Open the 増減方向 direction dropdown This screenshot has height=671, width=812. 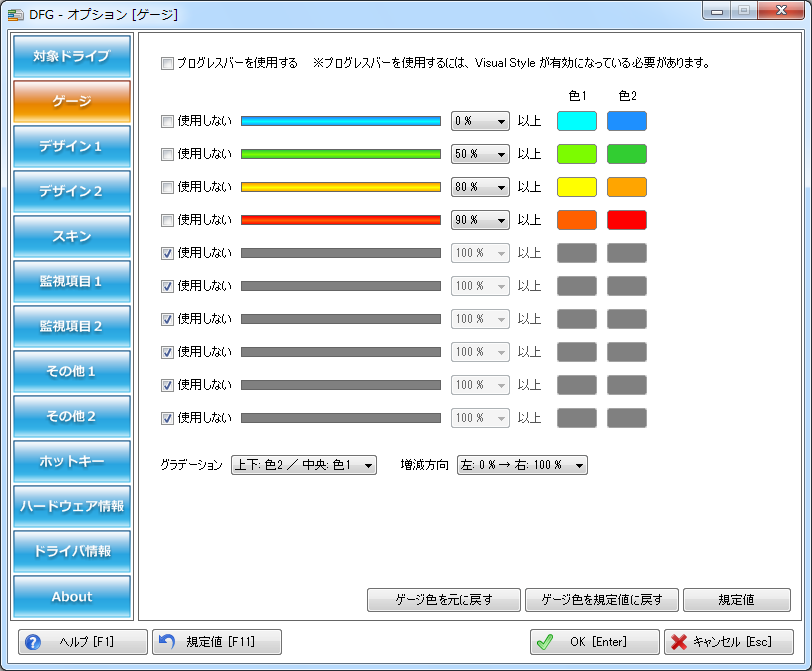521,465
